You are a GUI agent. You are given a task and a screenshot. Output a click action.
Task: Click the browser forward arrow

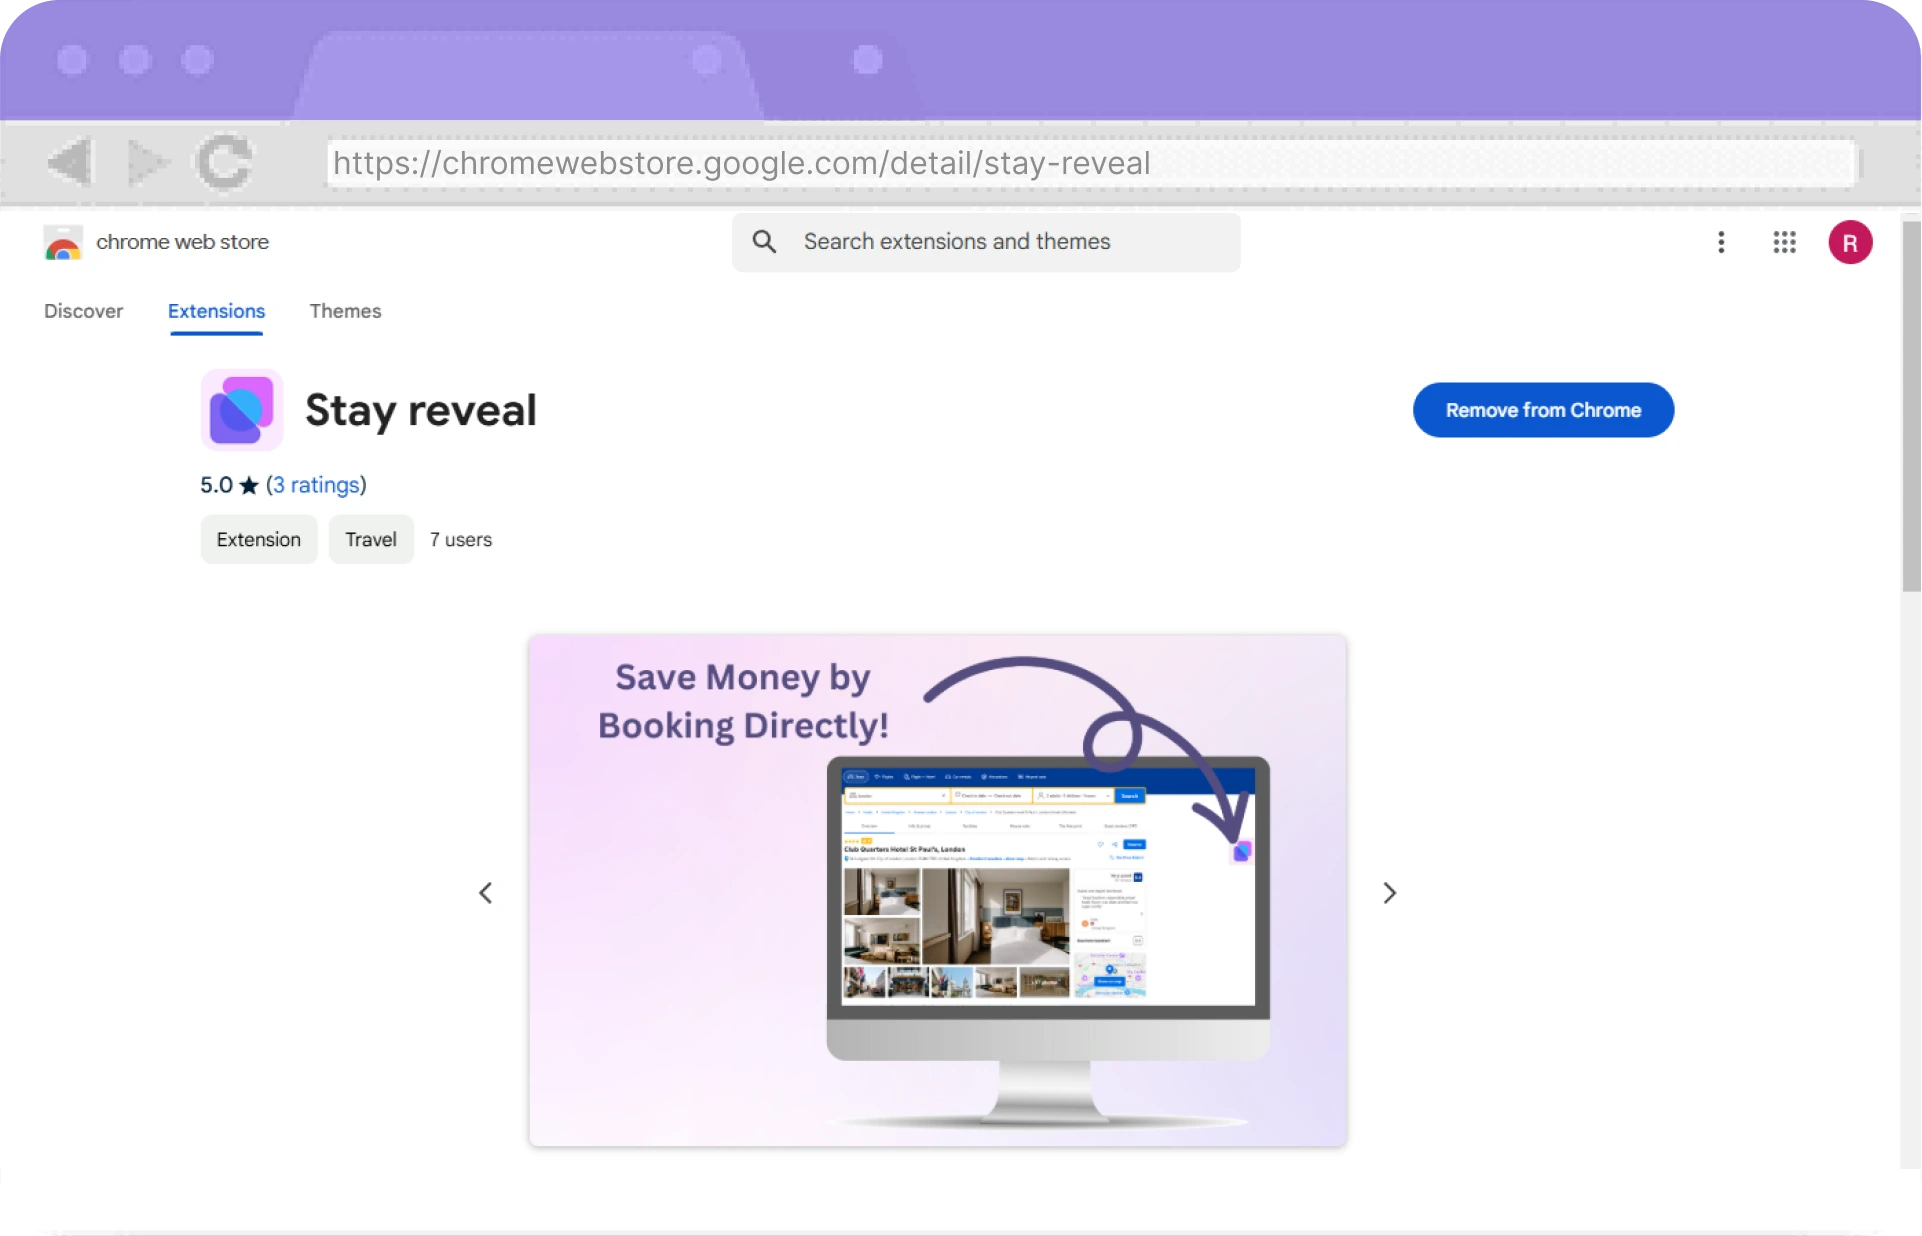[148, 162]
